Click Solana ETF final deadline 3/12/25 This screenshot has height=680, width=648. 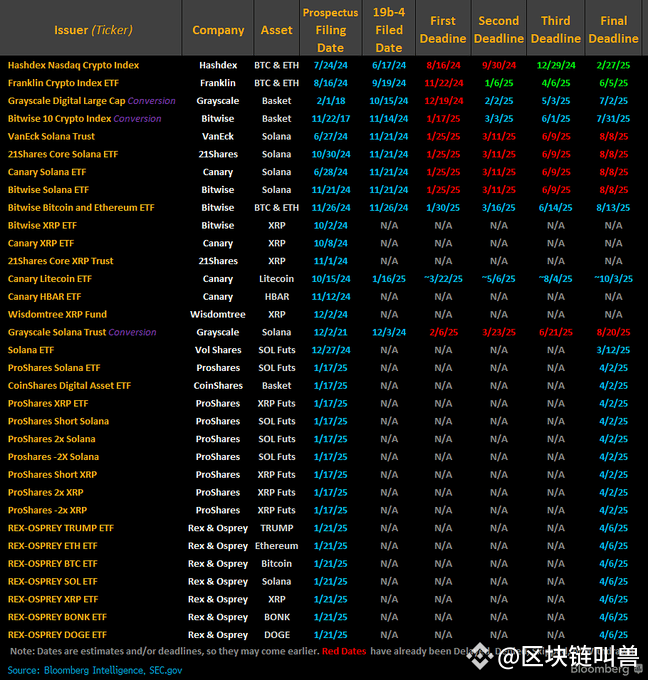[x=613, y=350]
